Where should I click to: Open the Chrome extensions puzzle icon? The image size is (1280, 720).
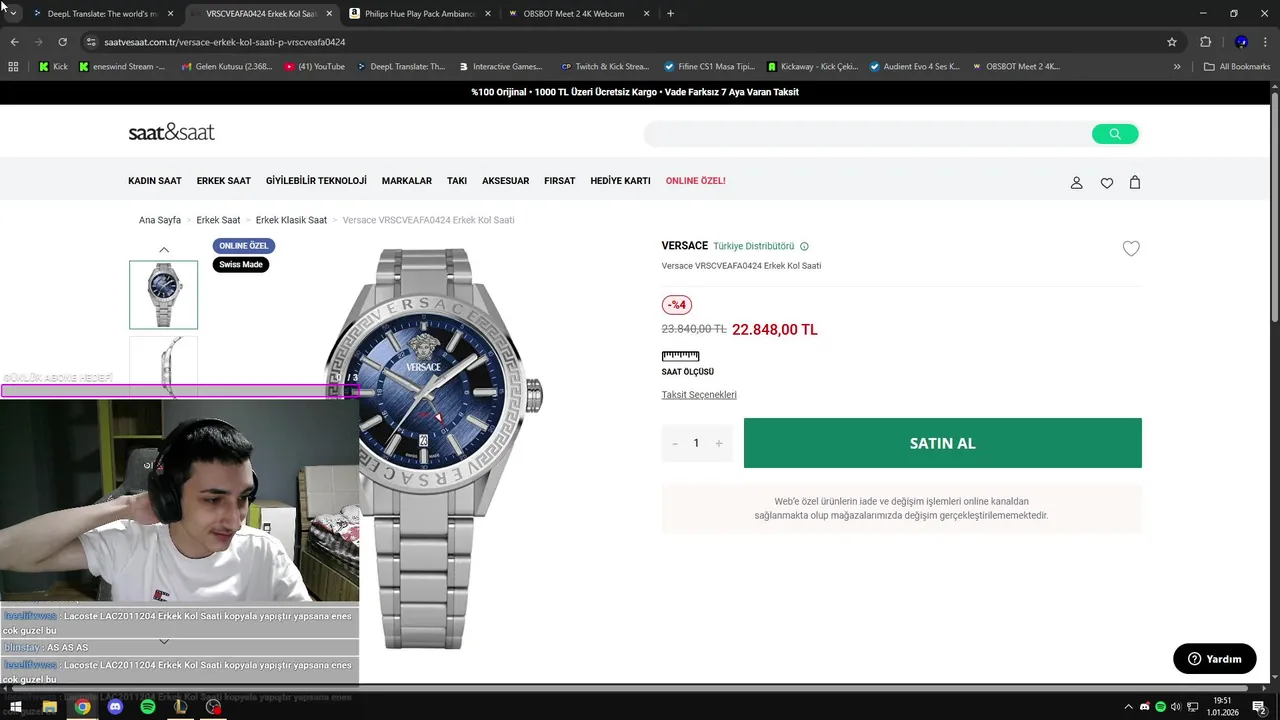(x=1205, y=42)
